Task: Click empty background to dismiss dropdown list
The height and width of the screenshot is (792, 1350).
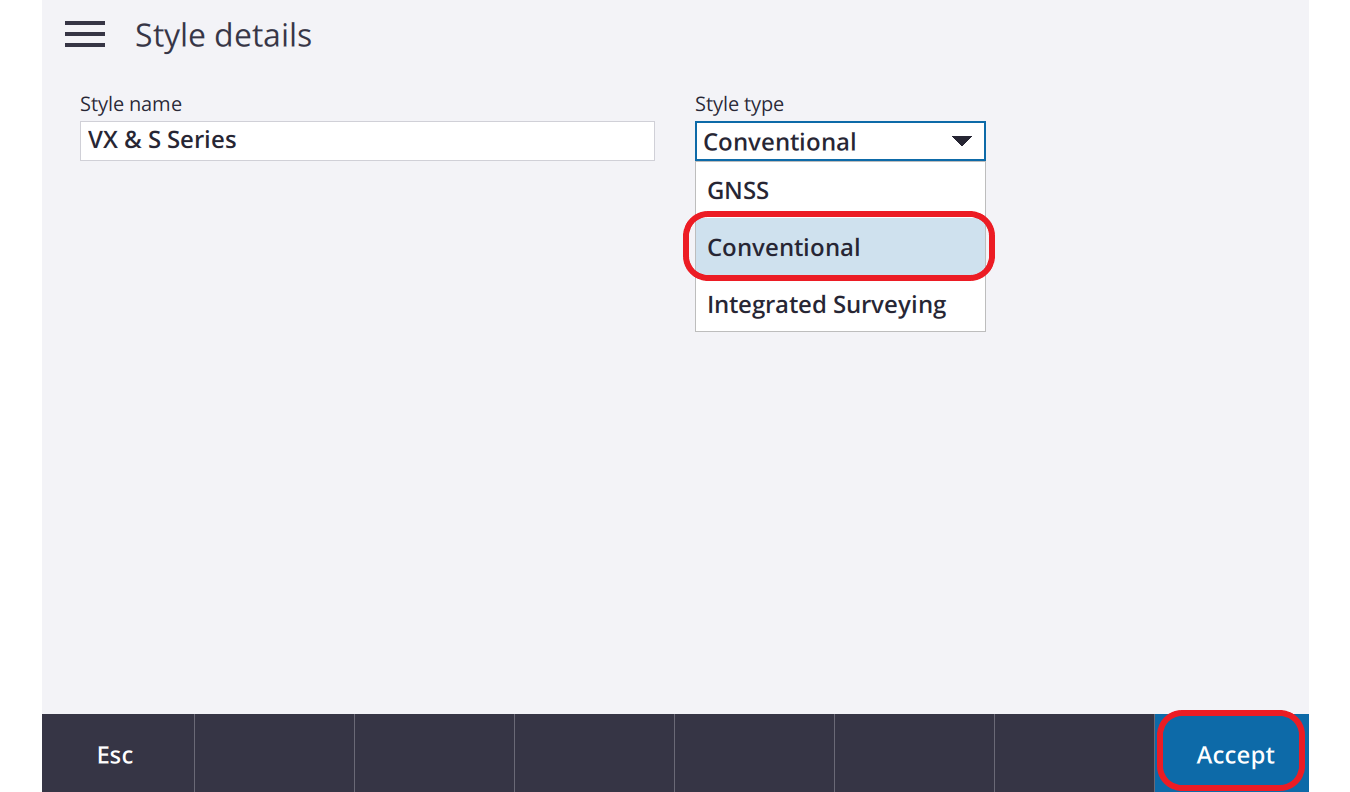Action: 400,450
